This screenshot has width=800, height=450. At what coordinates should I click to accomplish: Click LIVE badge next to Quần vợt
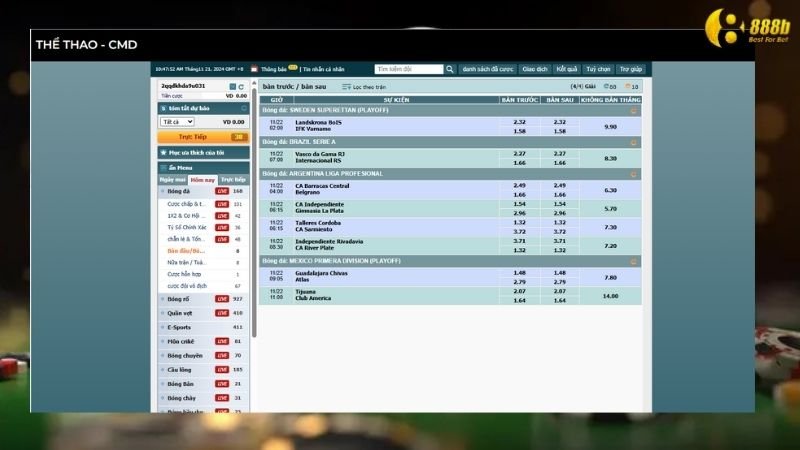222,313
